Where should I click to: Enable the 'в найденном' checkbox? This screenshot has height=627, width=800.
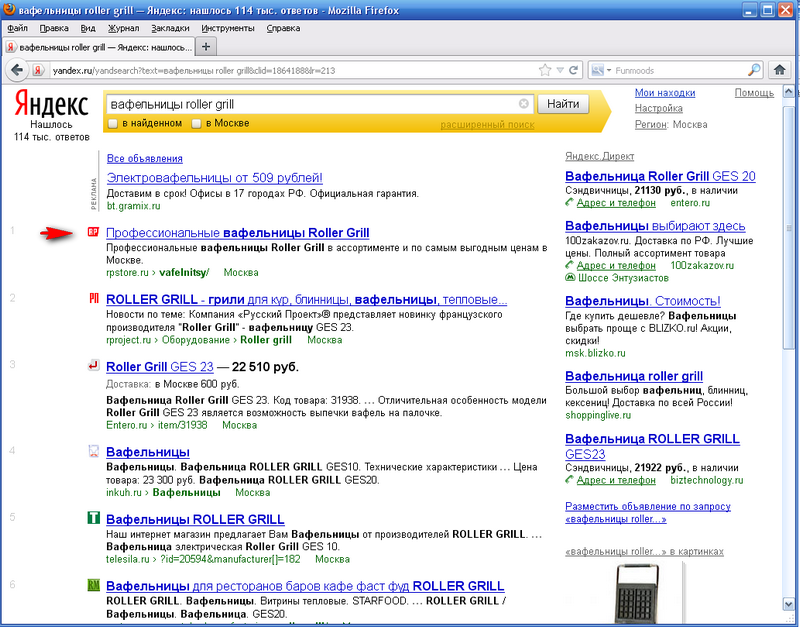[113, 123]
